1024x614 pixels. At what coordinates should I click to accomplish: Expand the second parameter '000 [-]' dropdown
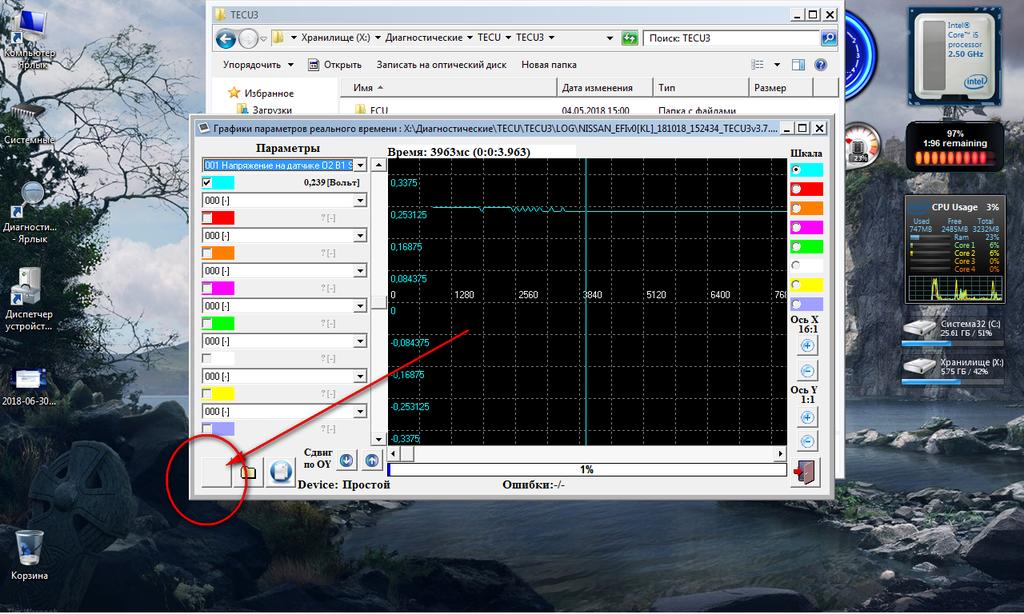pyautogui.click(x=360, y=200)
